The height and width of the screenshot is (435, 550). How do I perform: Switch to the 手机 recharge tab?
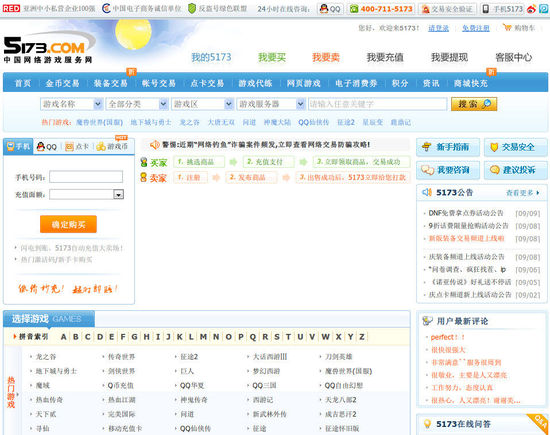pyautogui.click(x=18, y=146)
